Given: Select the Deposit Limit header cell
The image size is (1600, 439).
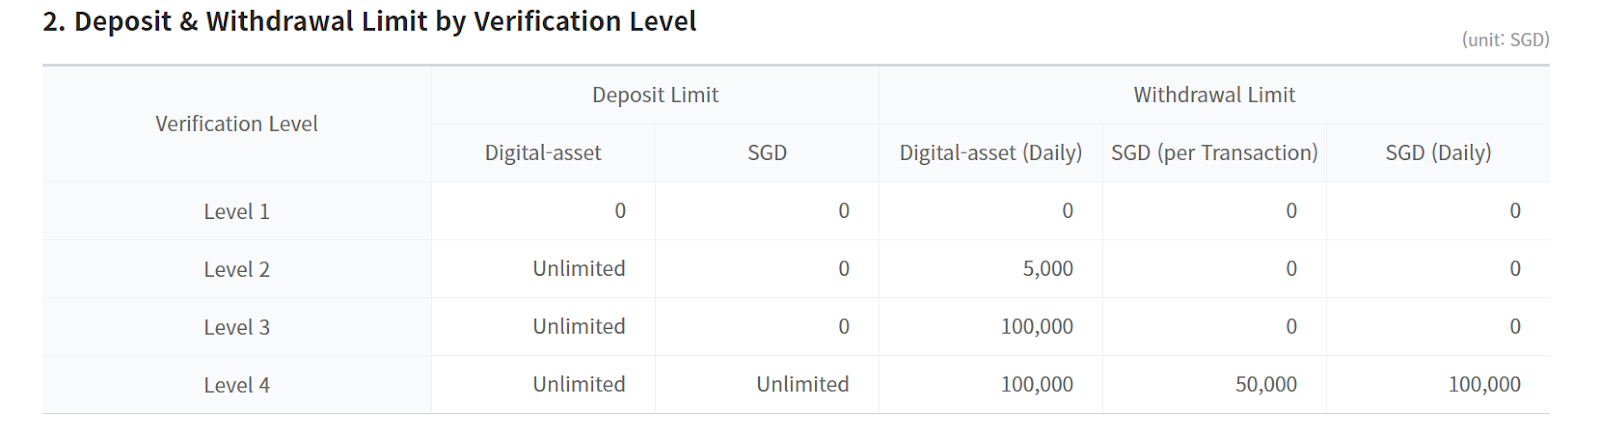Looking at the screenshot, I should [x=655, y=95].
